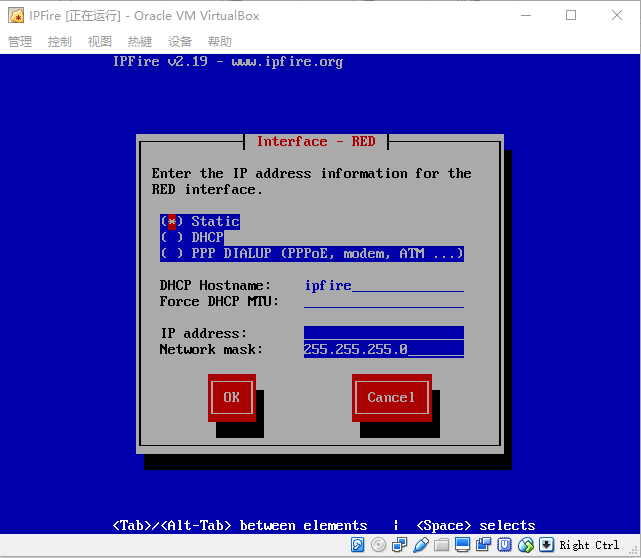Click the Network mask input field
The height and width of the screenshot is (558, 641).
384,350
